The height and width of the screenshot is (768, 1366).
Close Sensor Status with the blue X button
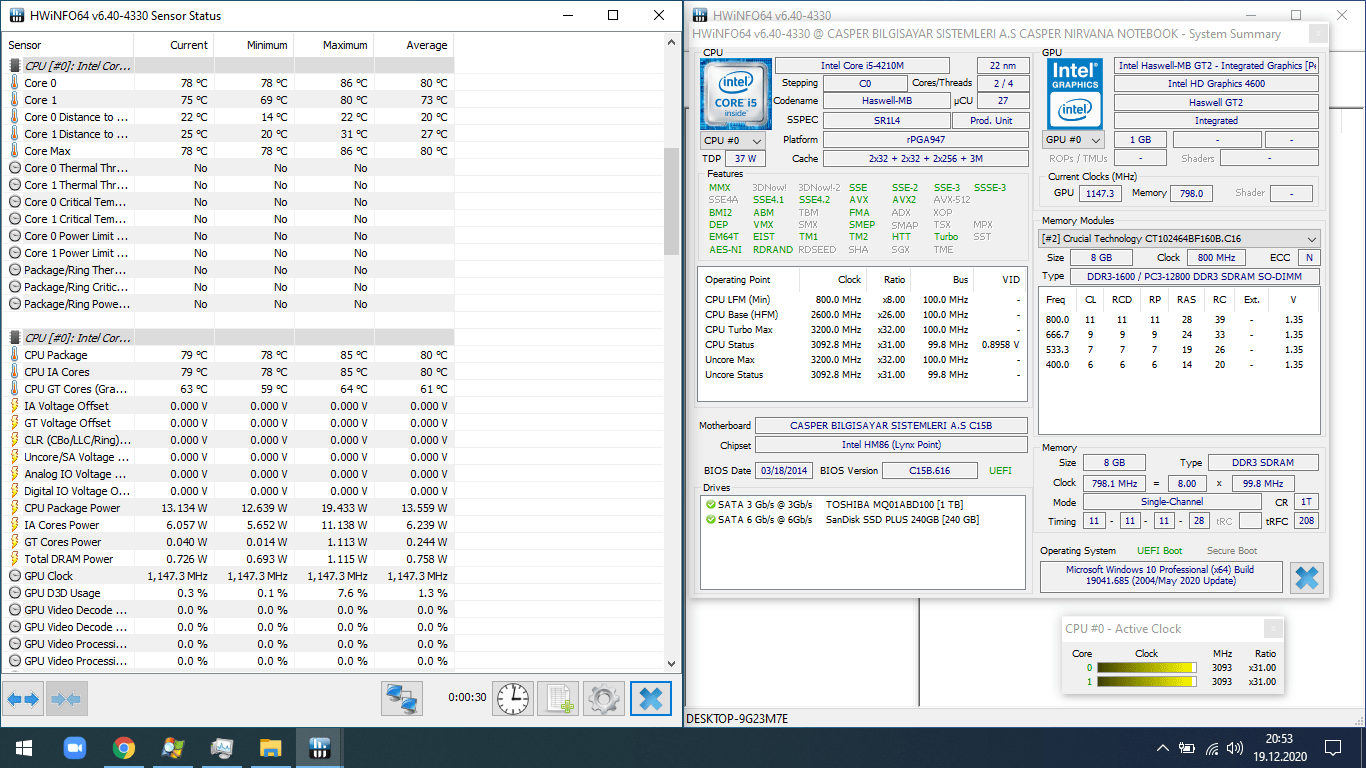click(x=651, y=698)
